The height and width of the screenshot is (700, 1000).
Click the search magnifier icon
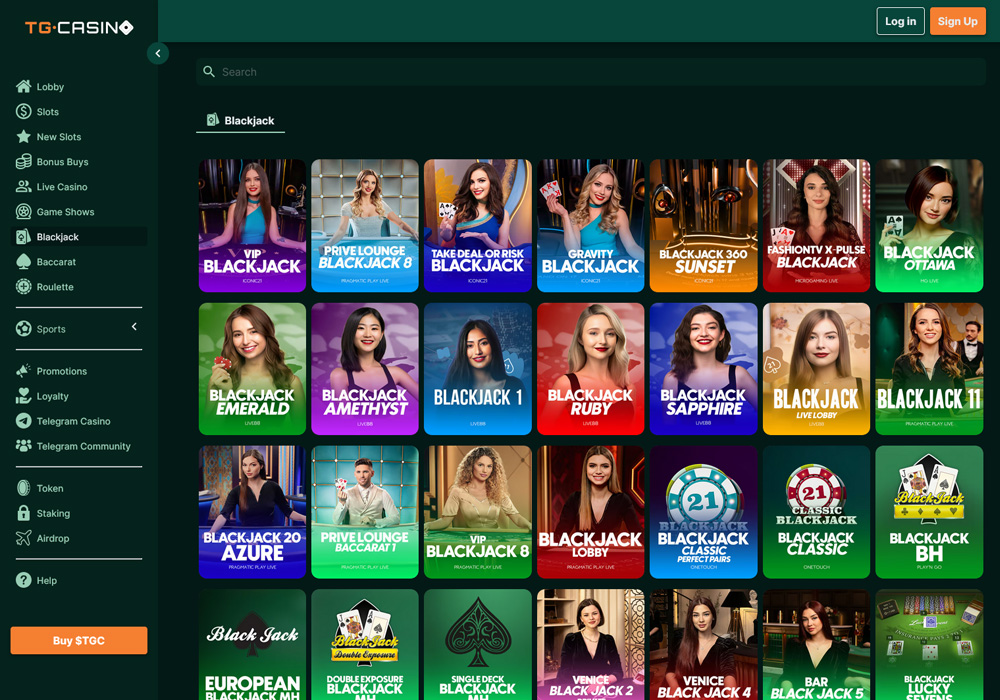209,71
